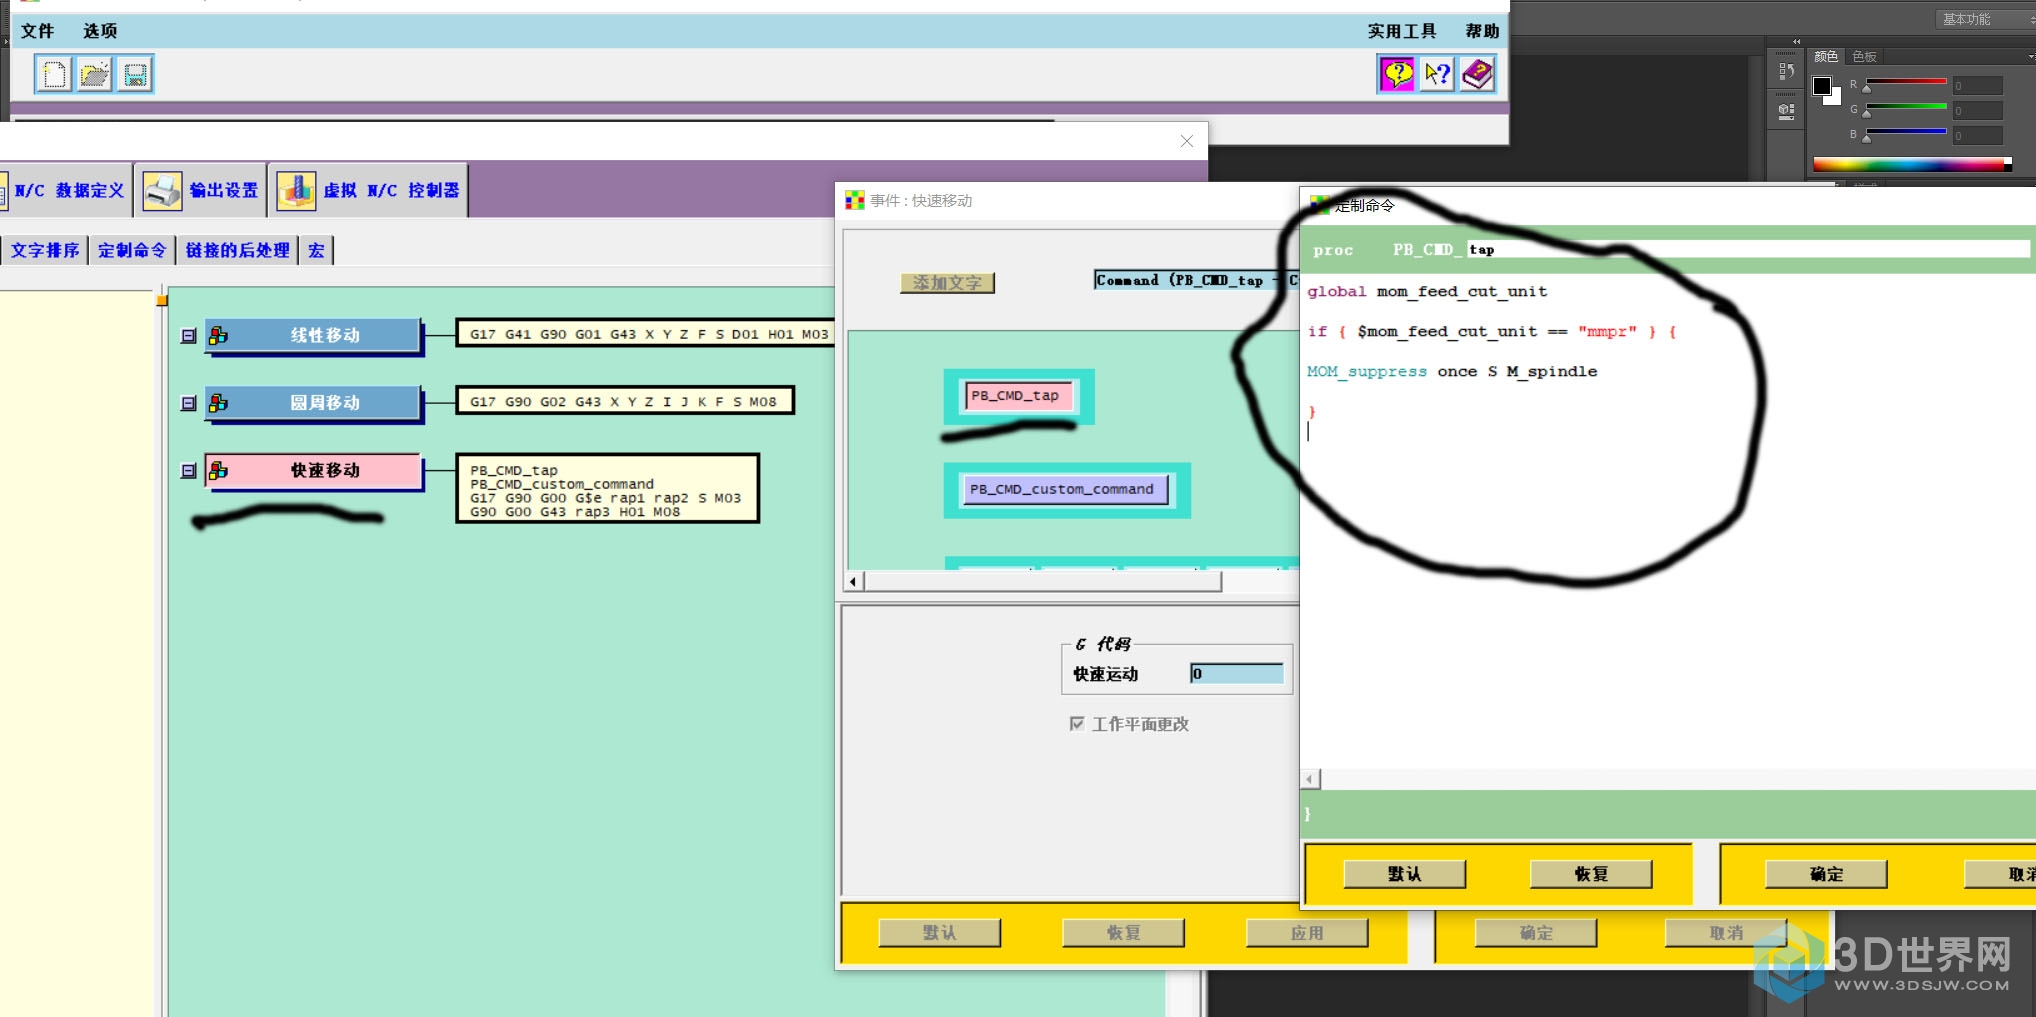This screenshot has height=1017, width=2036.
Task: Click 默认 in the custom command dialog
Action: [1405, 874]
